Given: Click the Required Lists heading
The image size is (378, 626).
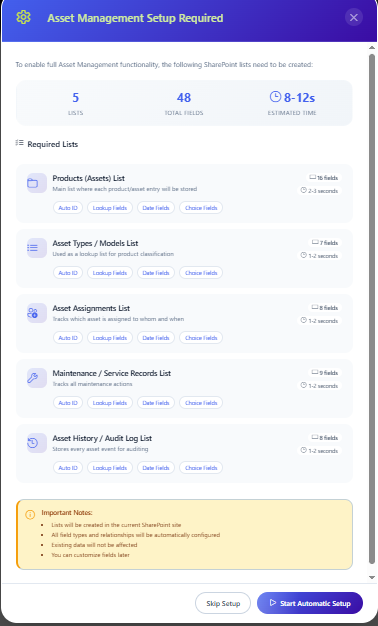Looking at the screenshot, I should 53,144.
